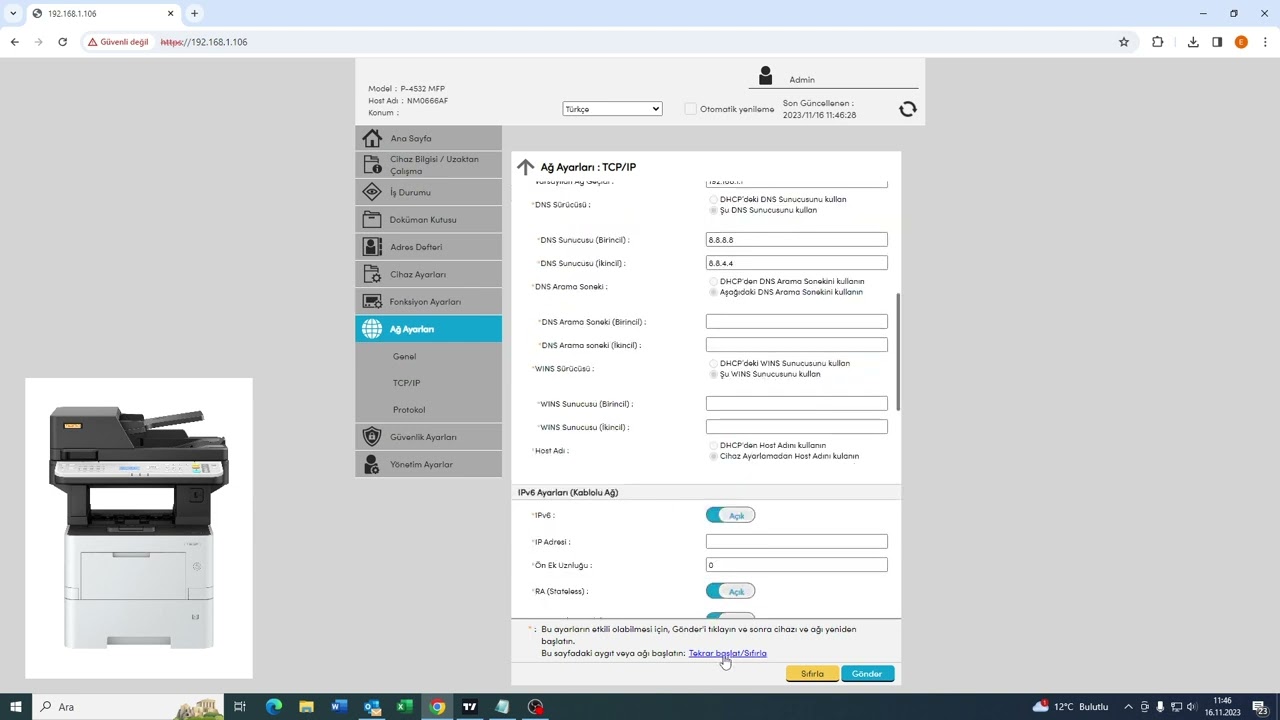The width and height of the screenshot is (1280, 720).
Task: Open the browser downloads icon
Action: [1193, 42]
